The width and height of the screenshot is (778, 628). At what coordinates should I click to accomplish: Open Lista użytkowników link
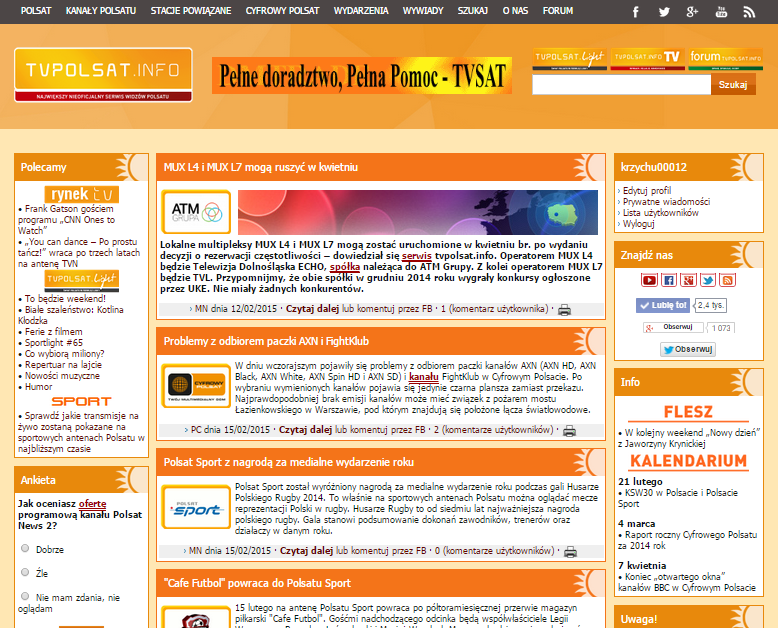[x=661, y=212]
